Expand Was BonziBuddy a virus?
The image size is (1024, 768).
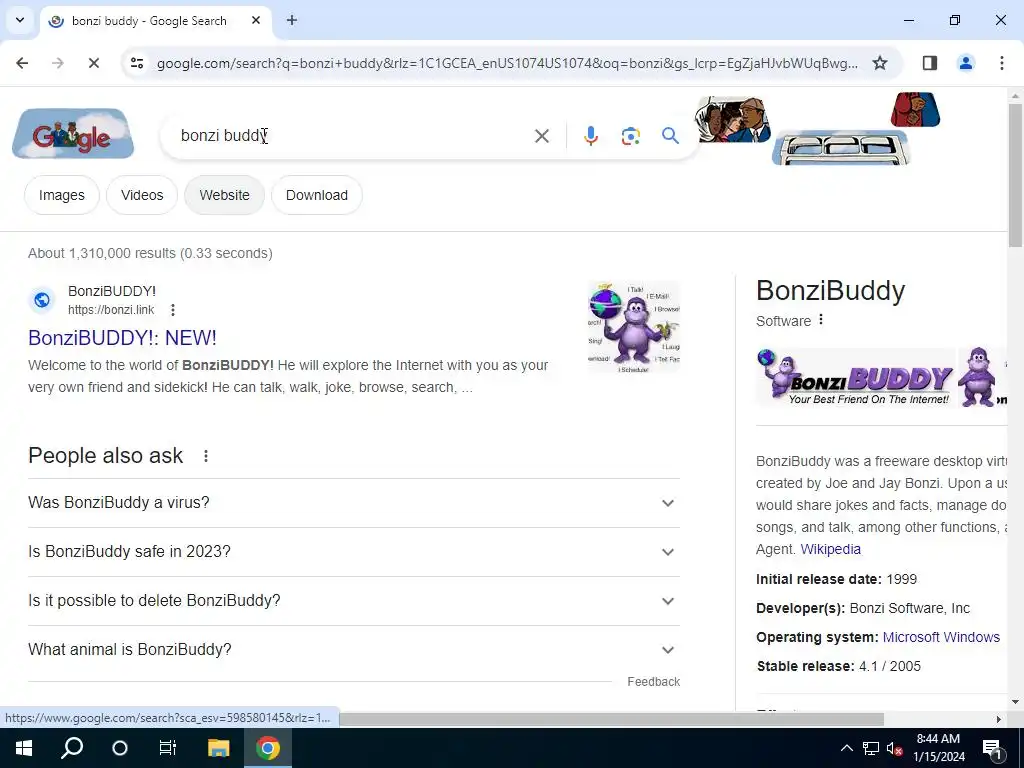click(354, 503)
